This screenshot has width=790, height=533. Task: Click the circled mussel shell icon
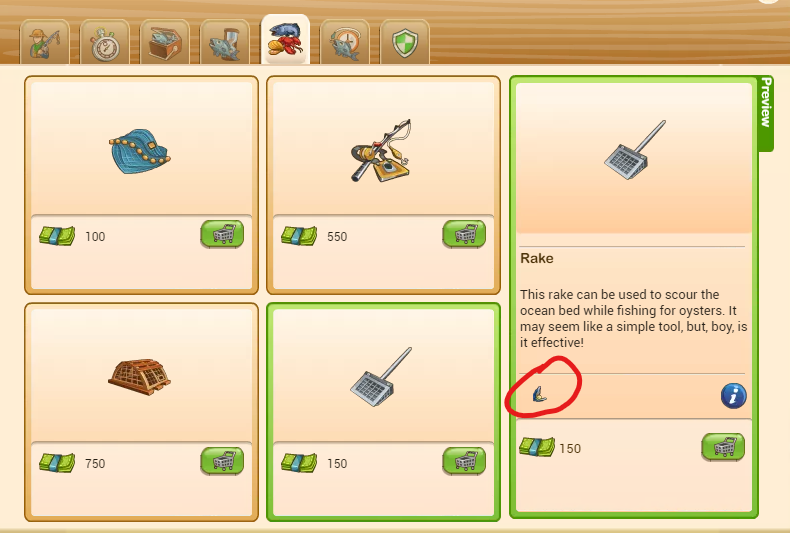[540, 394]
